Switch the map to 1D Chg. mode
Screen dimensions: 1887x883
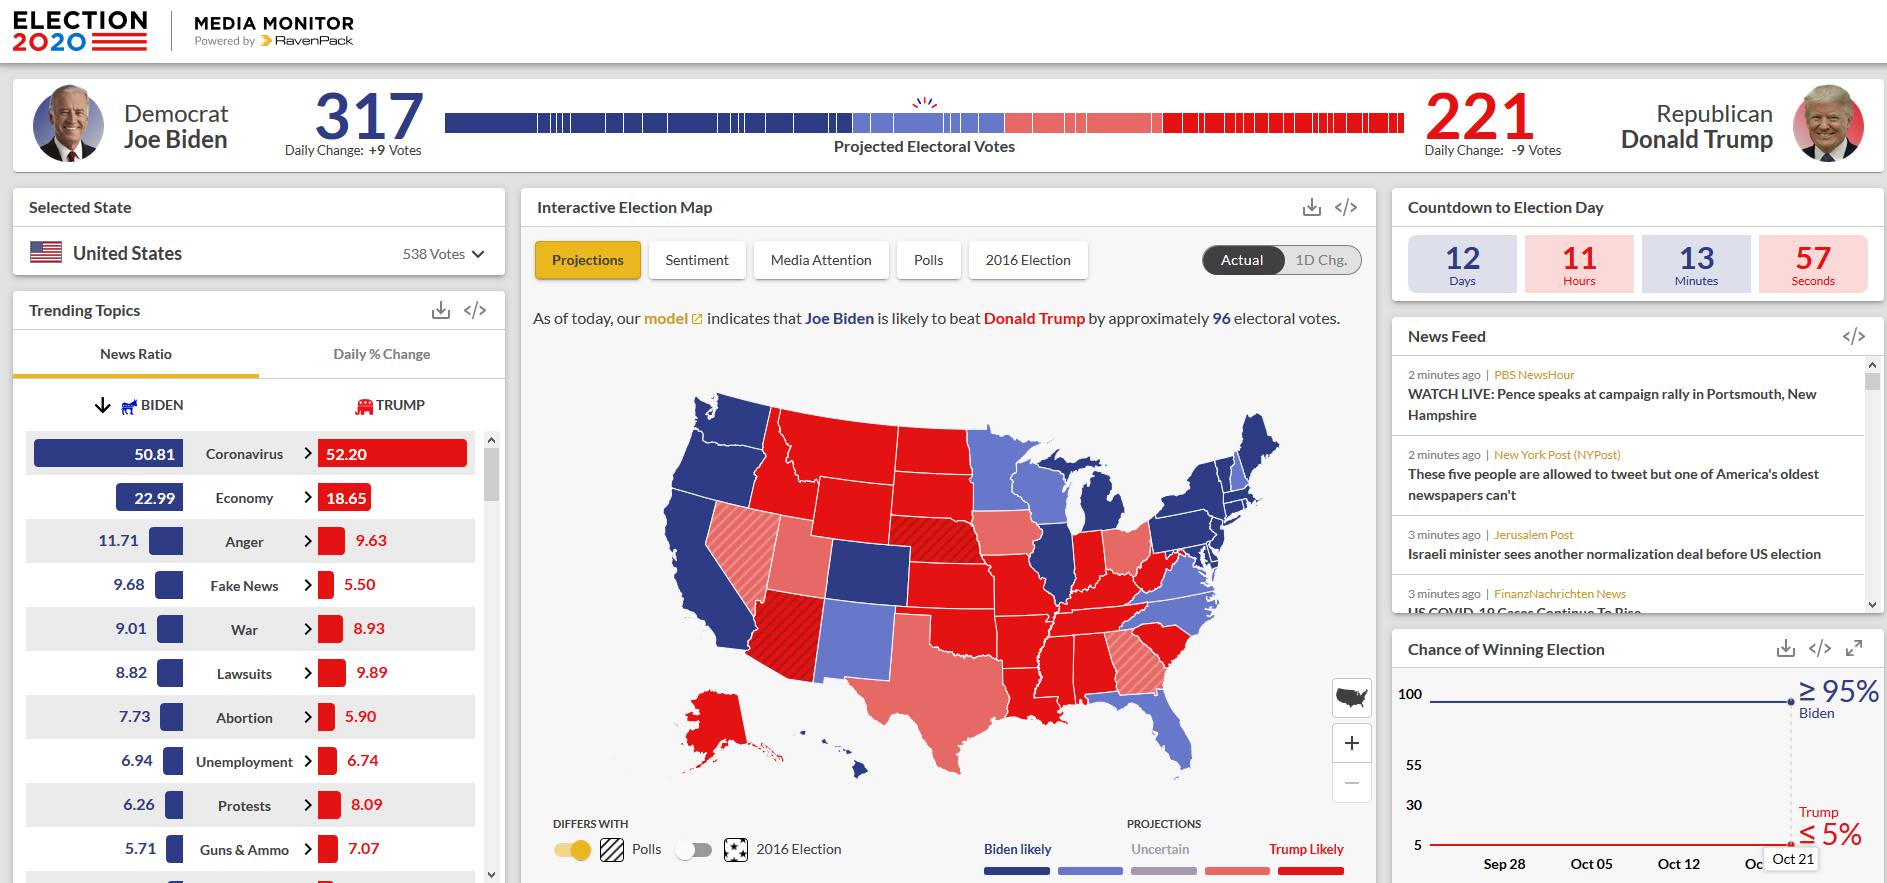pyautogui.click(x=1320, y=260)
